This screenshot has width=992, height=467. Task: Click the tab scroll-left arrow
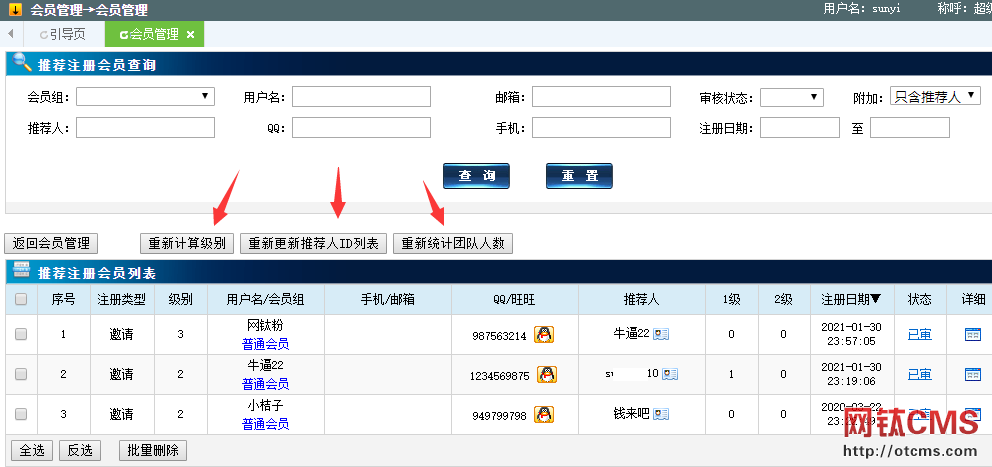click(10, 34)
